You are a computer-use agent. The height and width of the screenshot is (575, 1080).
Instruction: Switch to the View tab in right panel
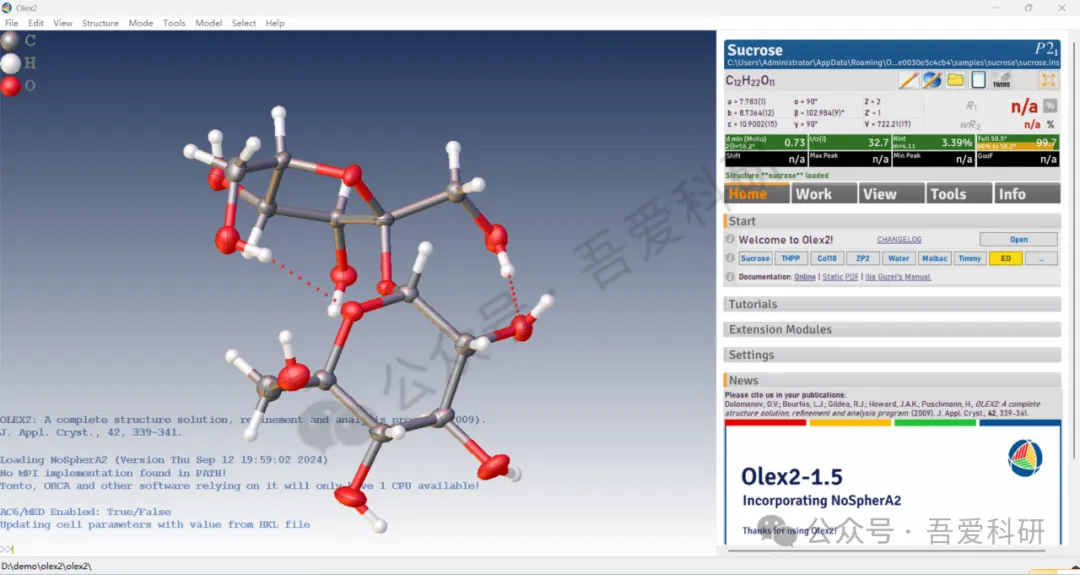click(x=891, y=194)
